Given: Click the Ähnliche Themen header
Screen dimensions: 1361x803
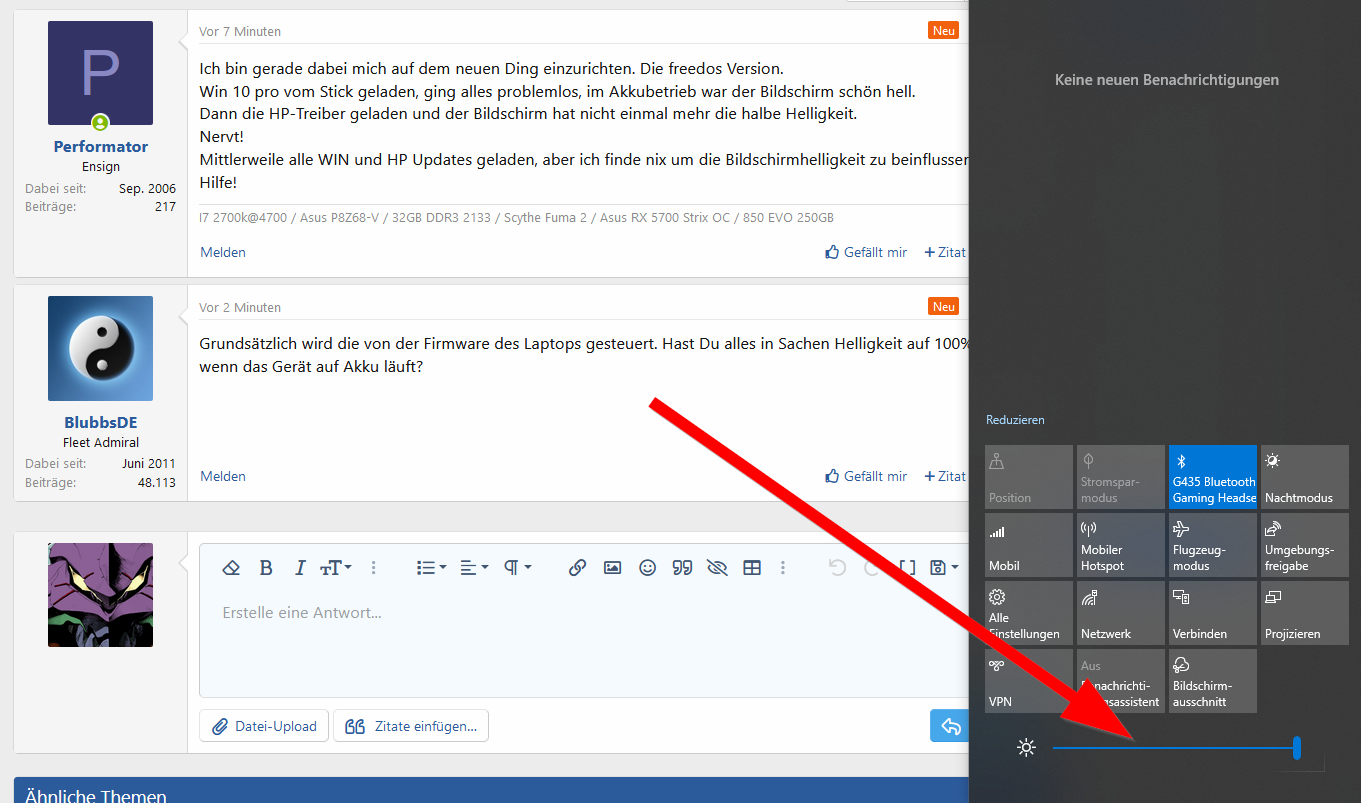Looking at the screenshot, I should (96, 796).
